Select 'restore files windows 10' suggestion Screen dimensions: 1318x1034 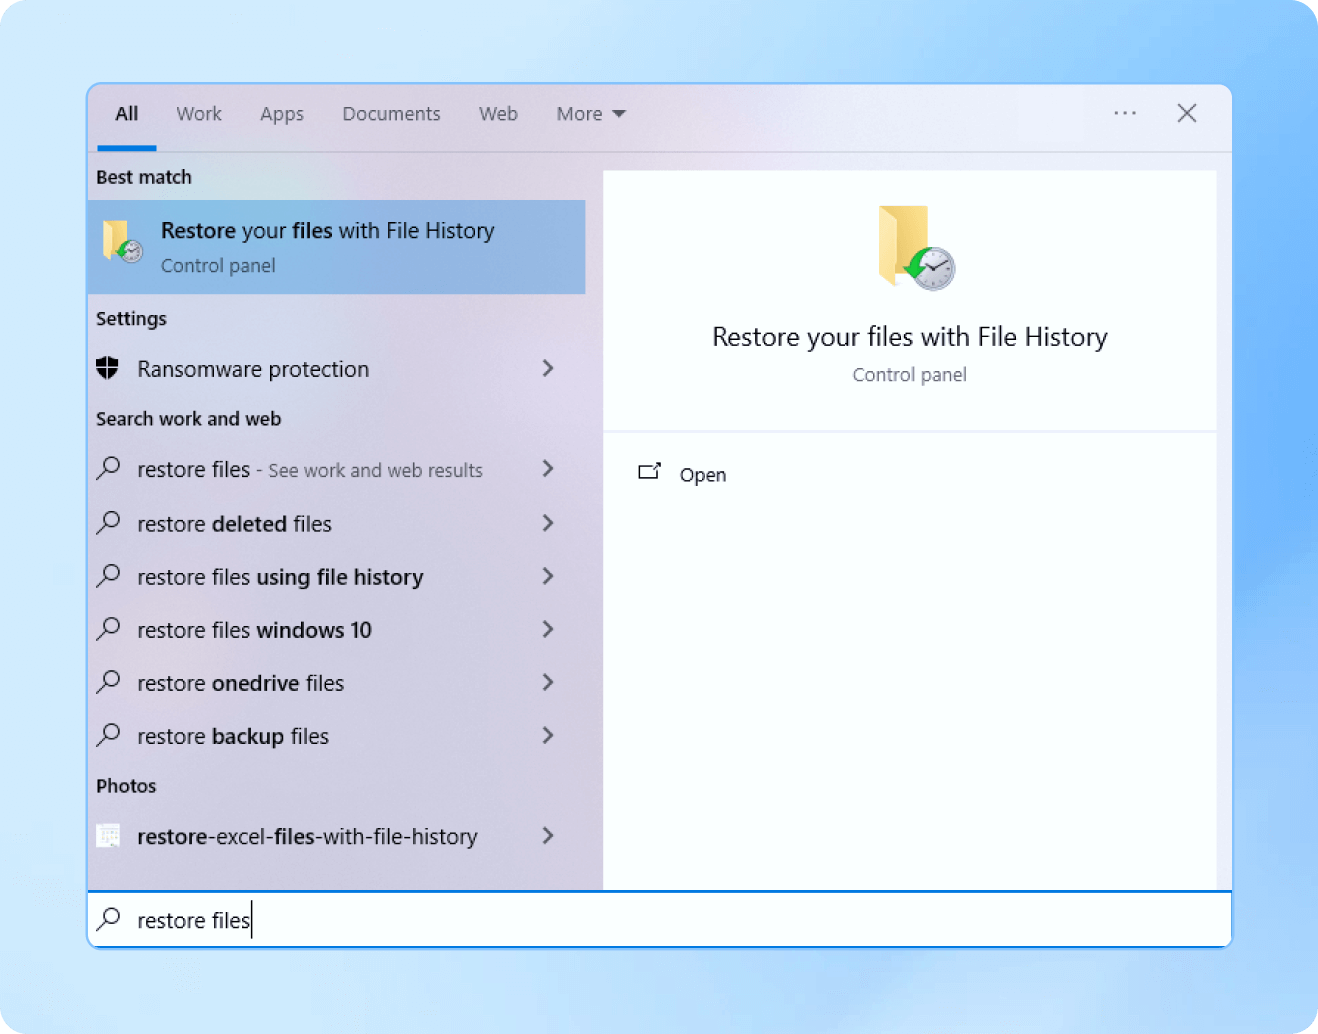click(337, 629)
